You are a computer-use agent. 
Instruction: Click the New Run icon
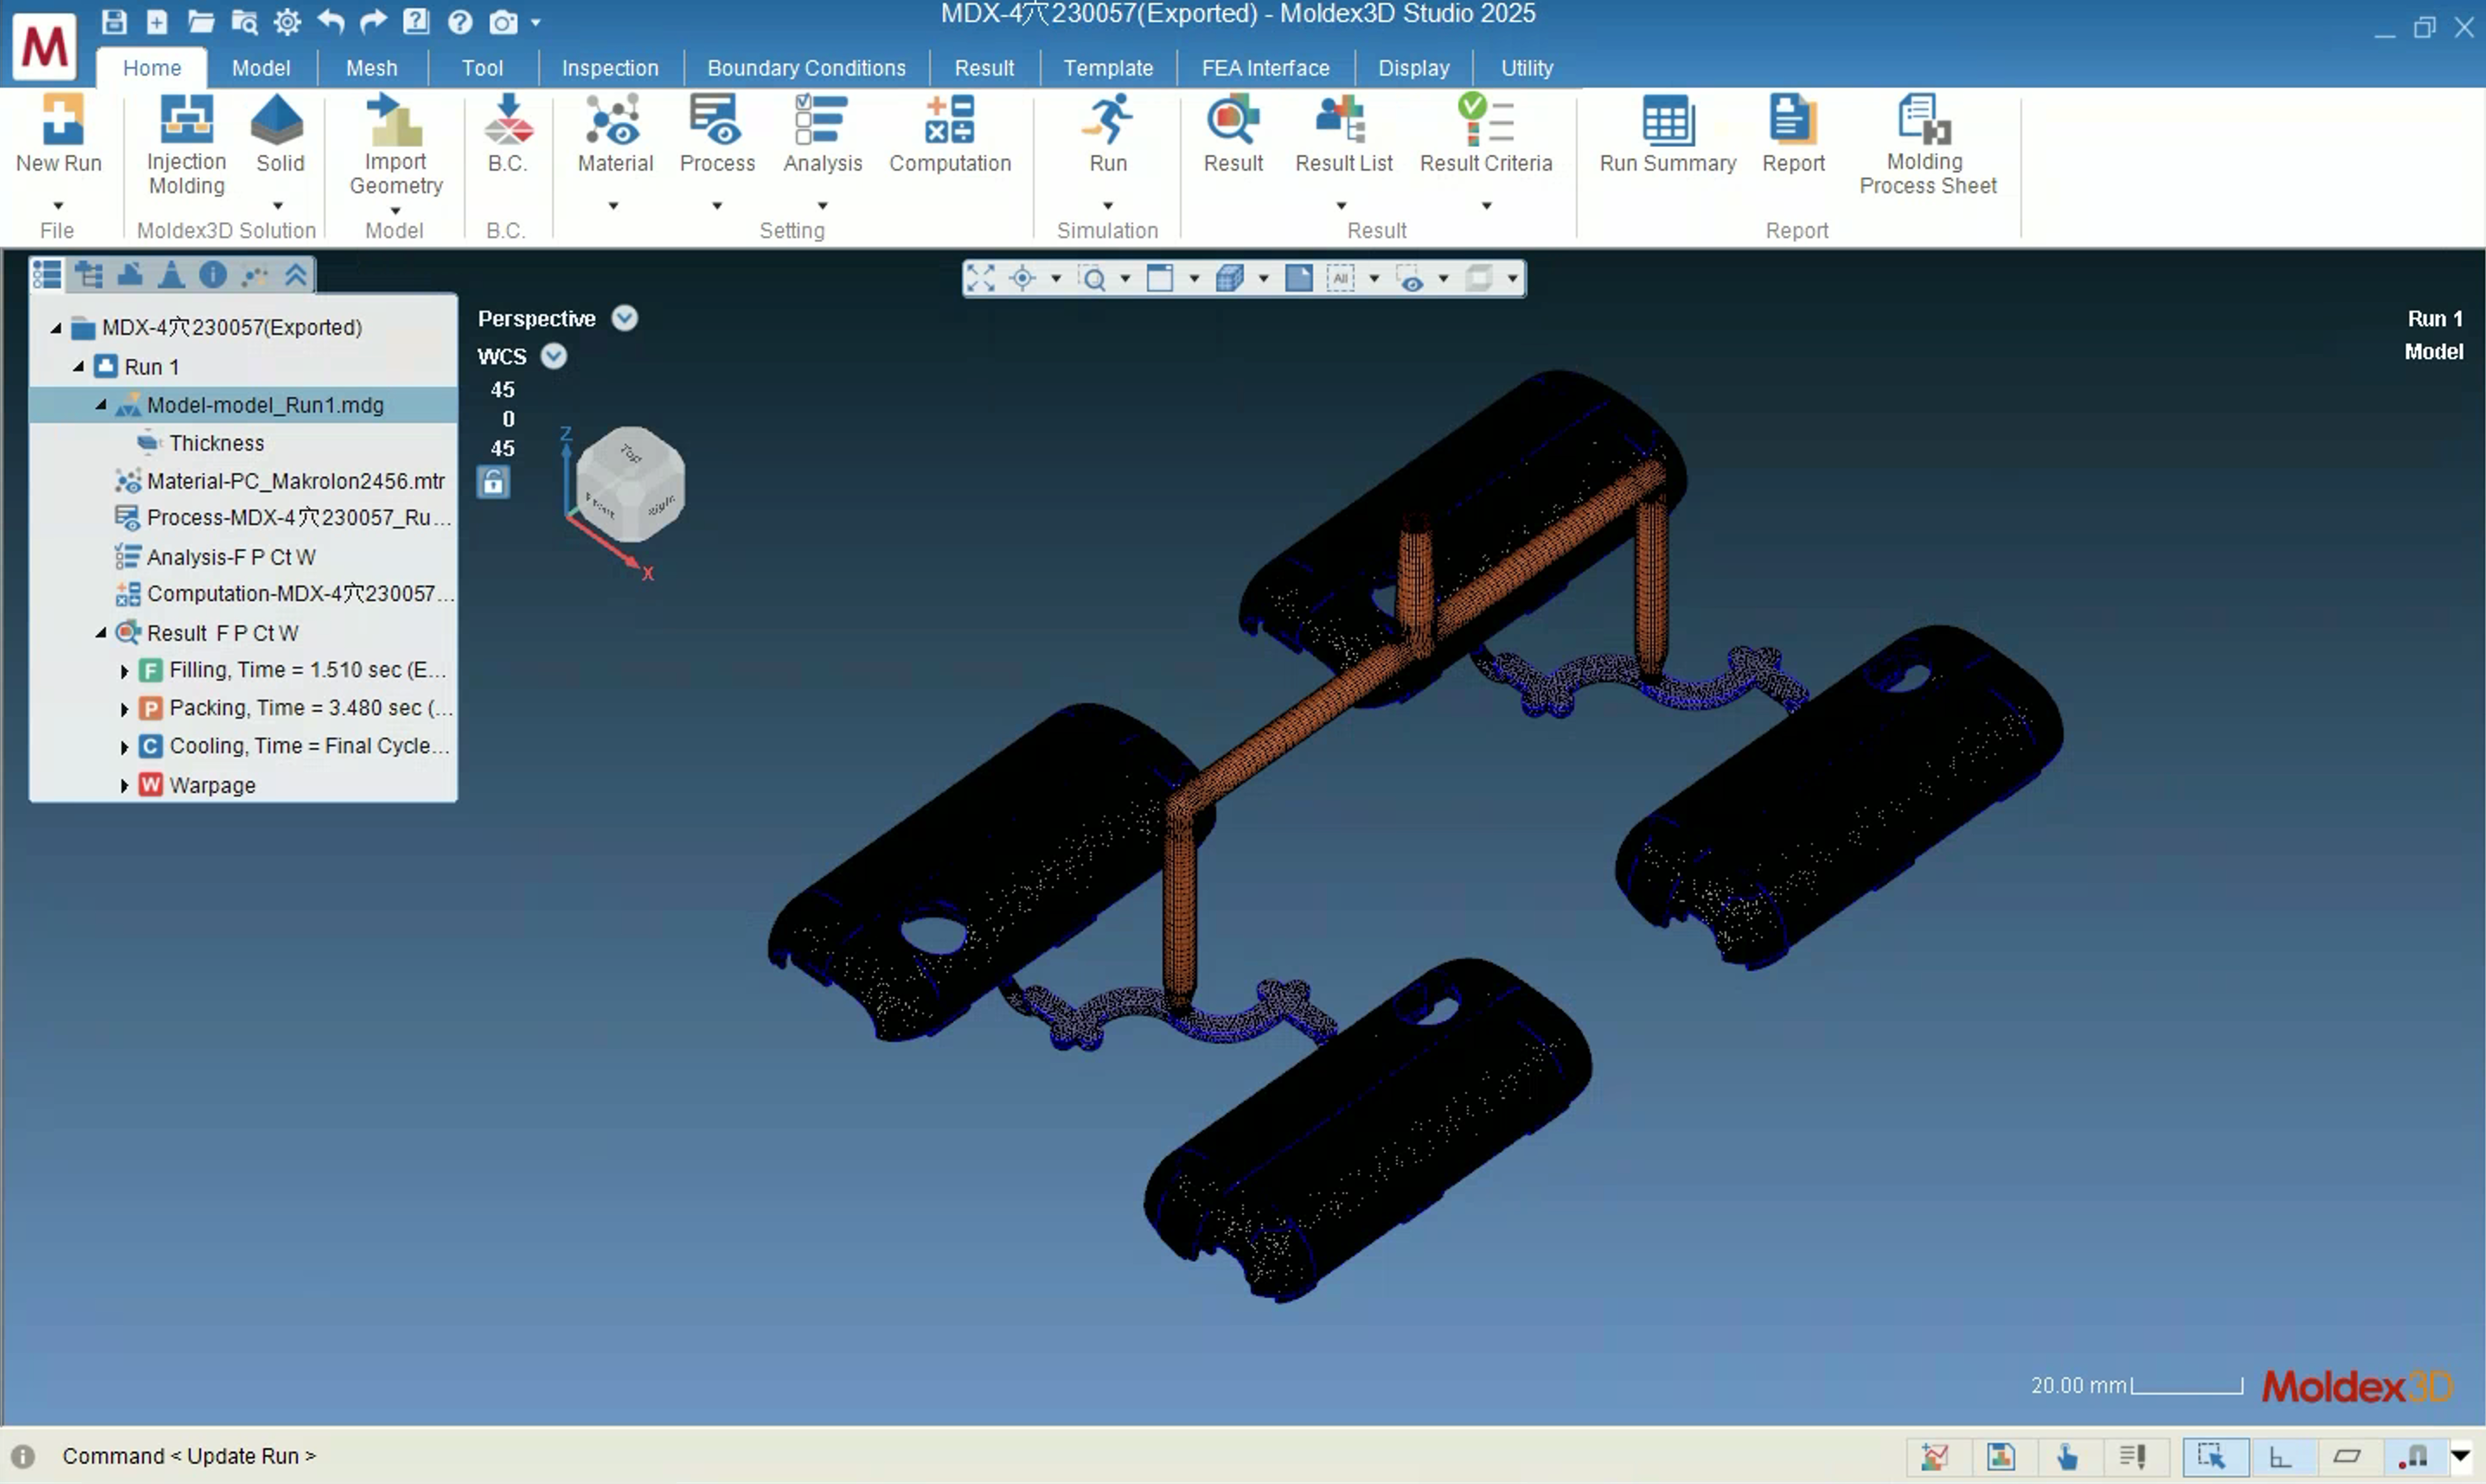pyautogui.click(x=62, y=119)
